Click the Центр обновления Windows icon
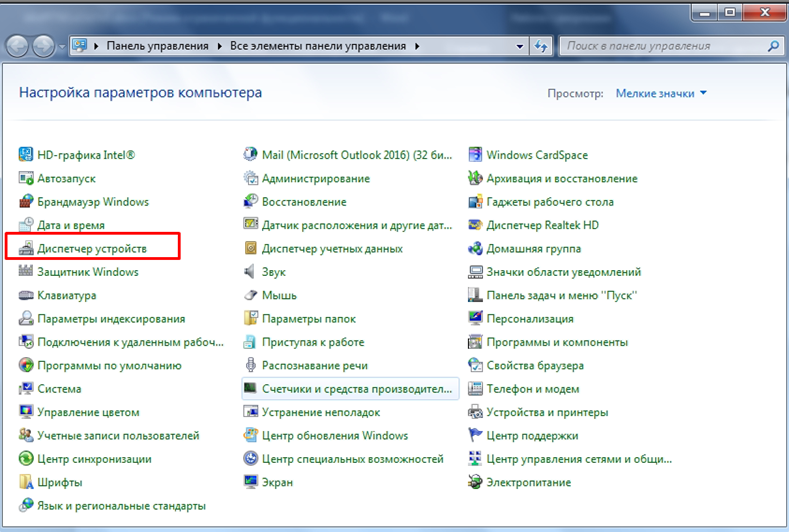The width and height of the screenshot is (789, 532). [x=250, y=435]
